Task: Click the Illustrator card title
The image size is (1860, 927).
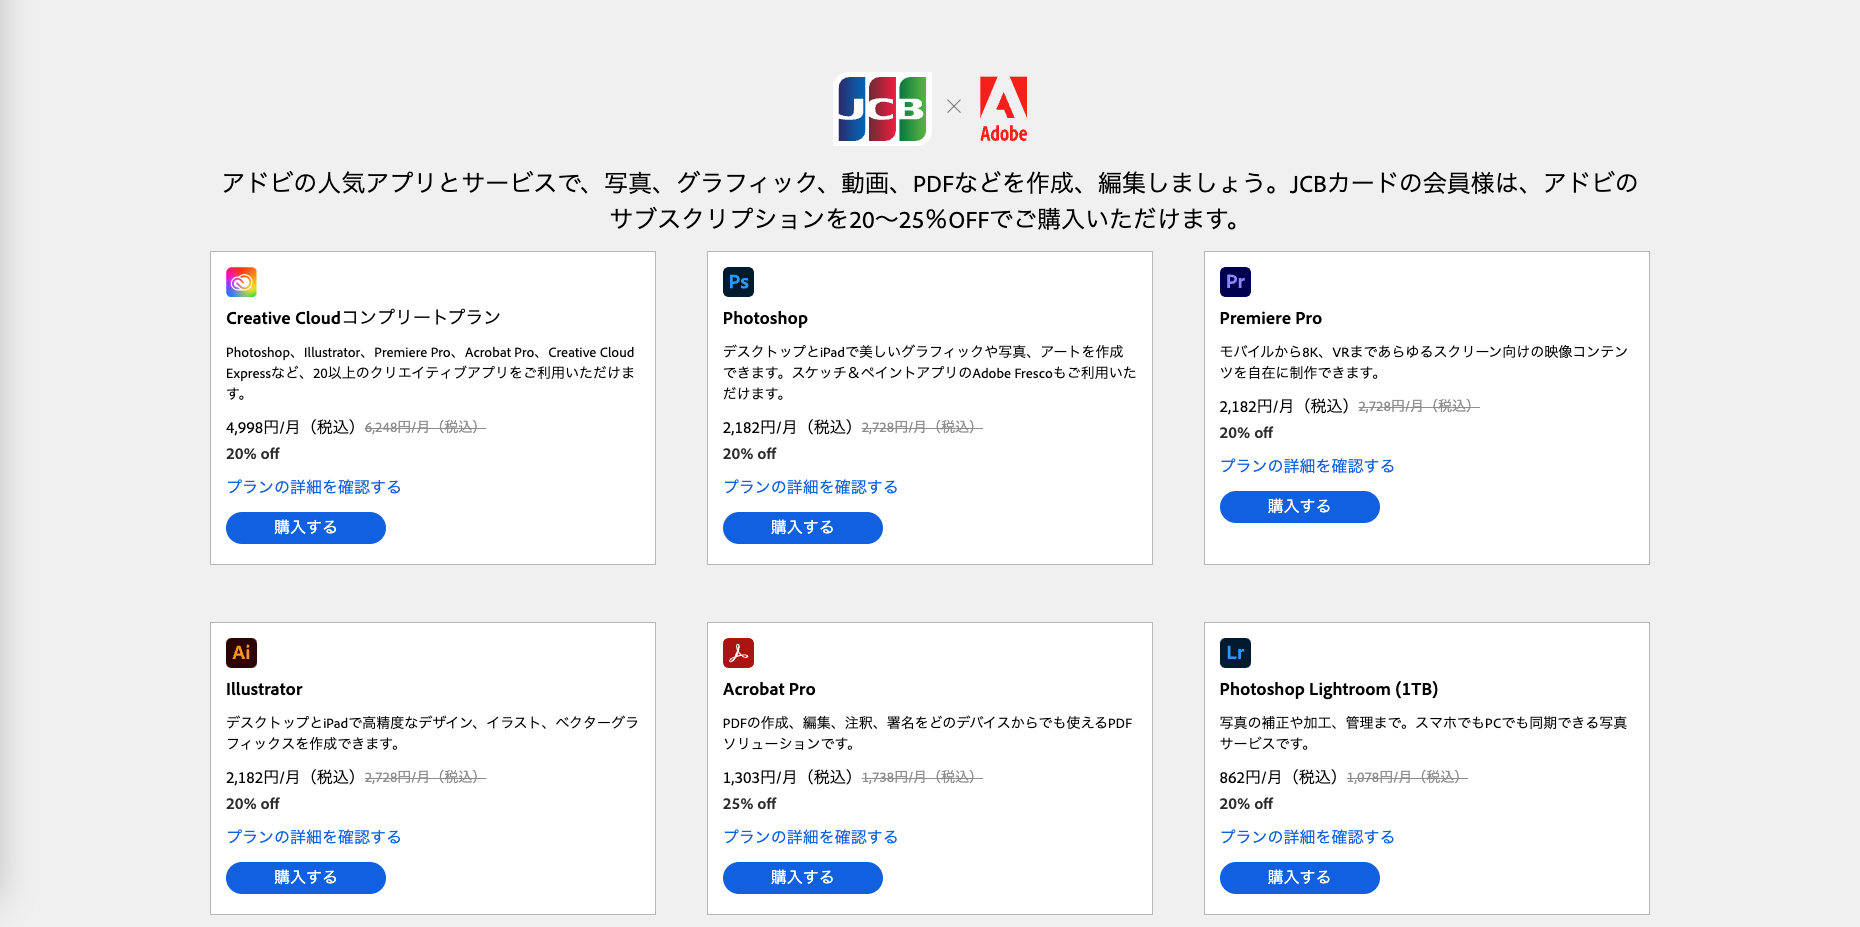Action: click(x=264, y=689)
